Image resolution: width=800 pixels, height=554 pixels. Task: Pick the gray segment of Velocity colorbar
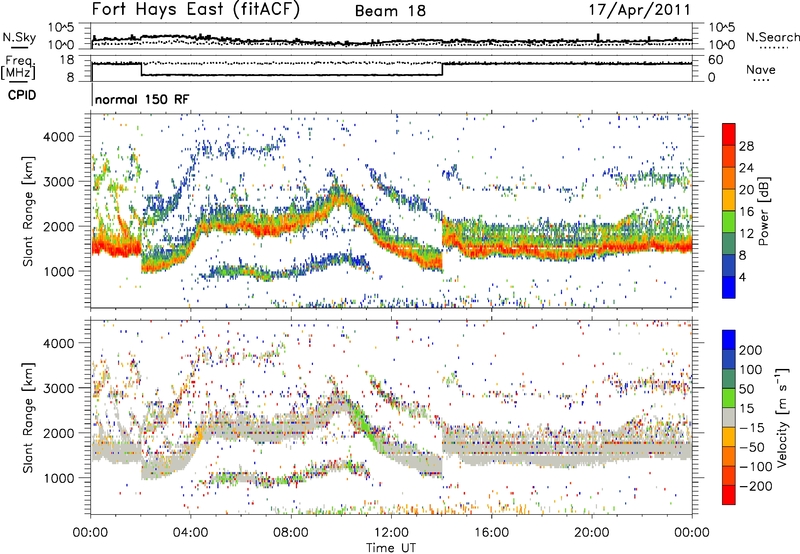coord(729,417)
